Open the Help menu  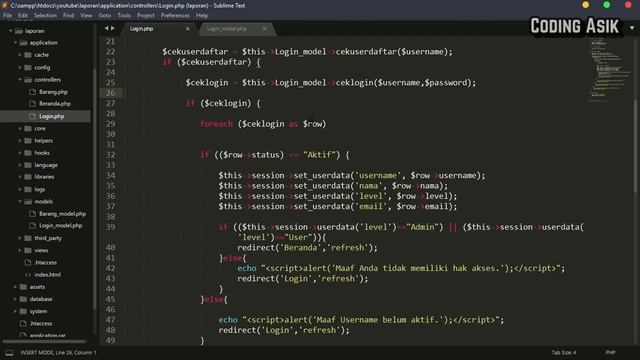[202, 16]
